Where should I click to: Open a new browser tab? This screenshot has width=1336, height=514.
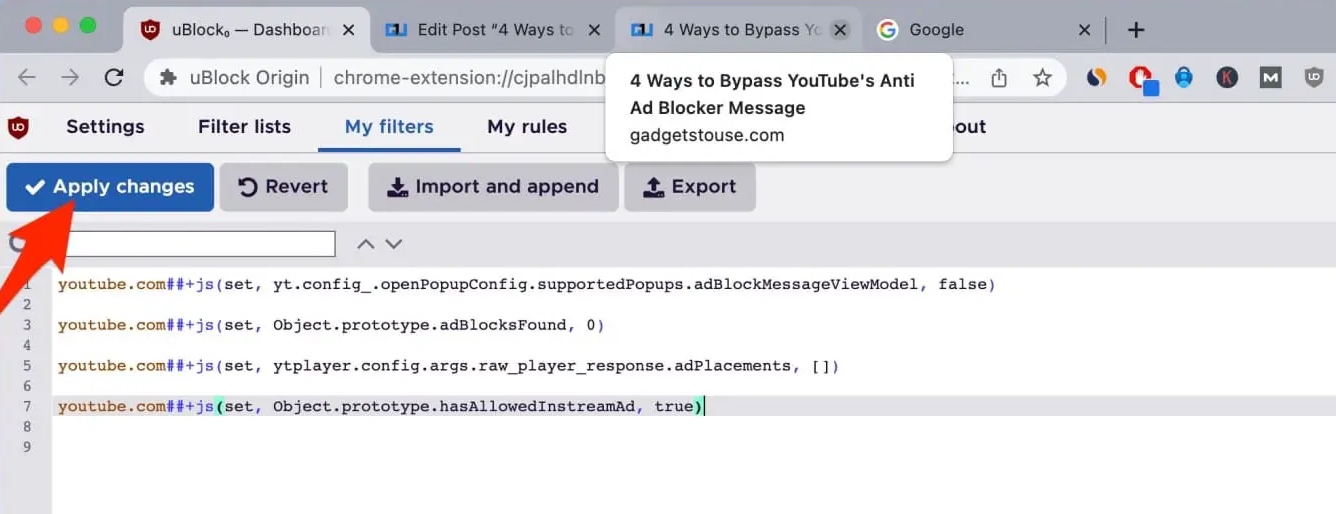1135,30
